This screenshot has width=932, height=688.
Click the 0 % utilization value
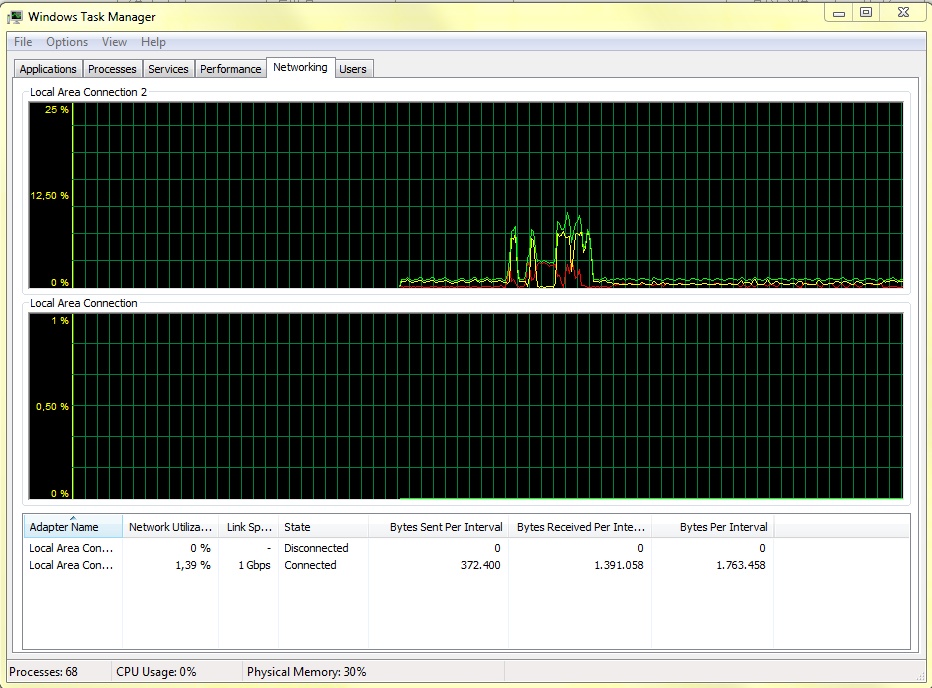click(201, 548)
